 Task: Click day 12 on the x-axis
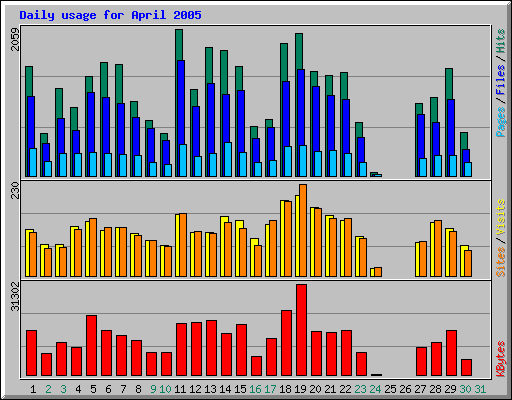pyautogui.click(x=195, y=389)
